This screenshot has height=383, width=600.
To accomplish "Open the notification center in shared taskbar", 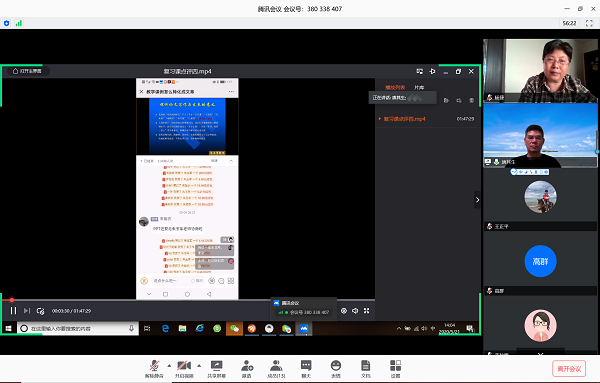I will tap(470, 328).
